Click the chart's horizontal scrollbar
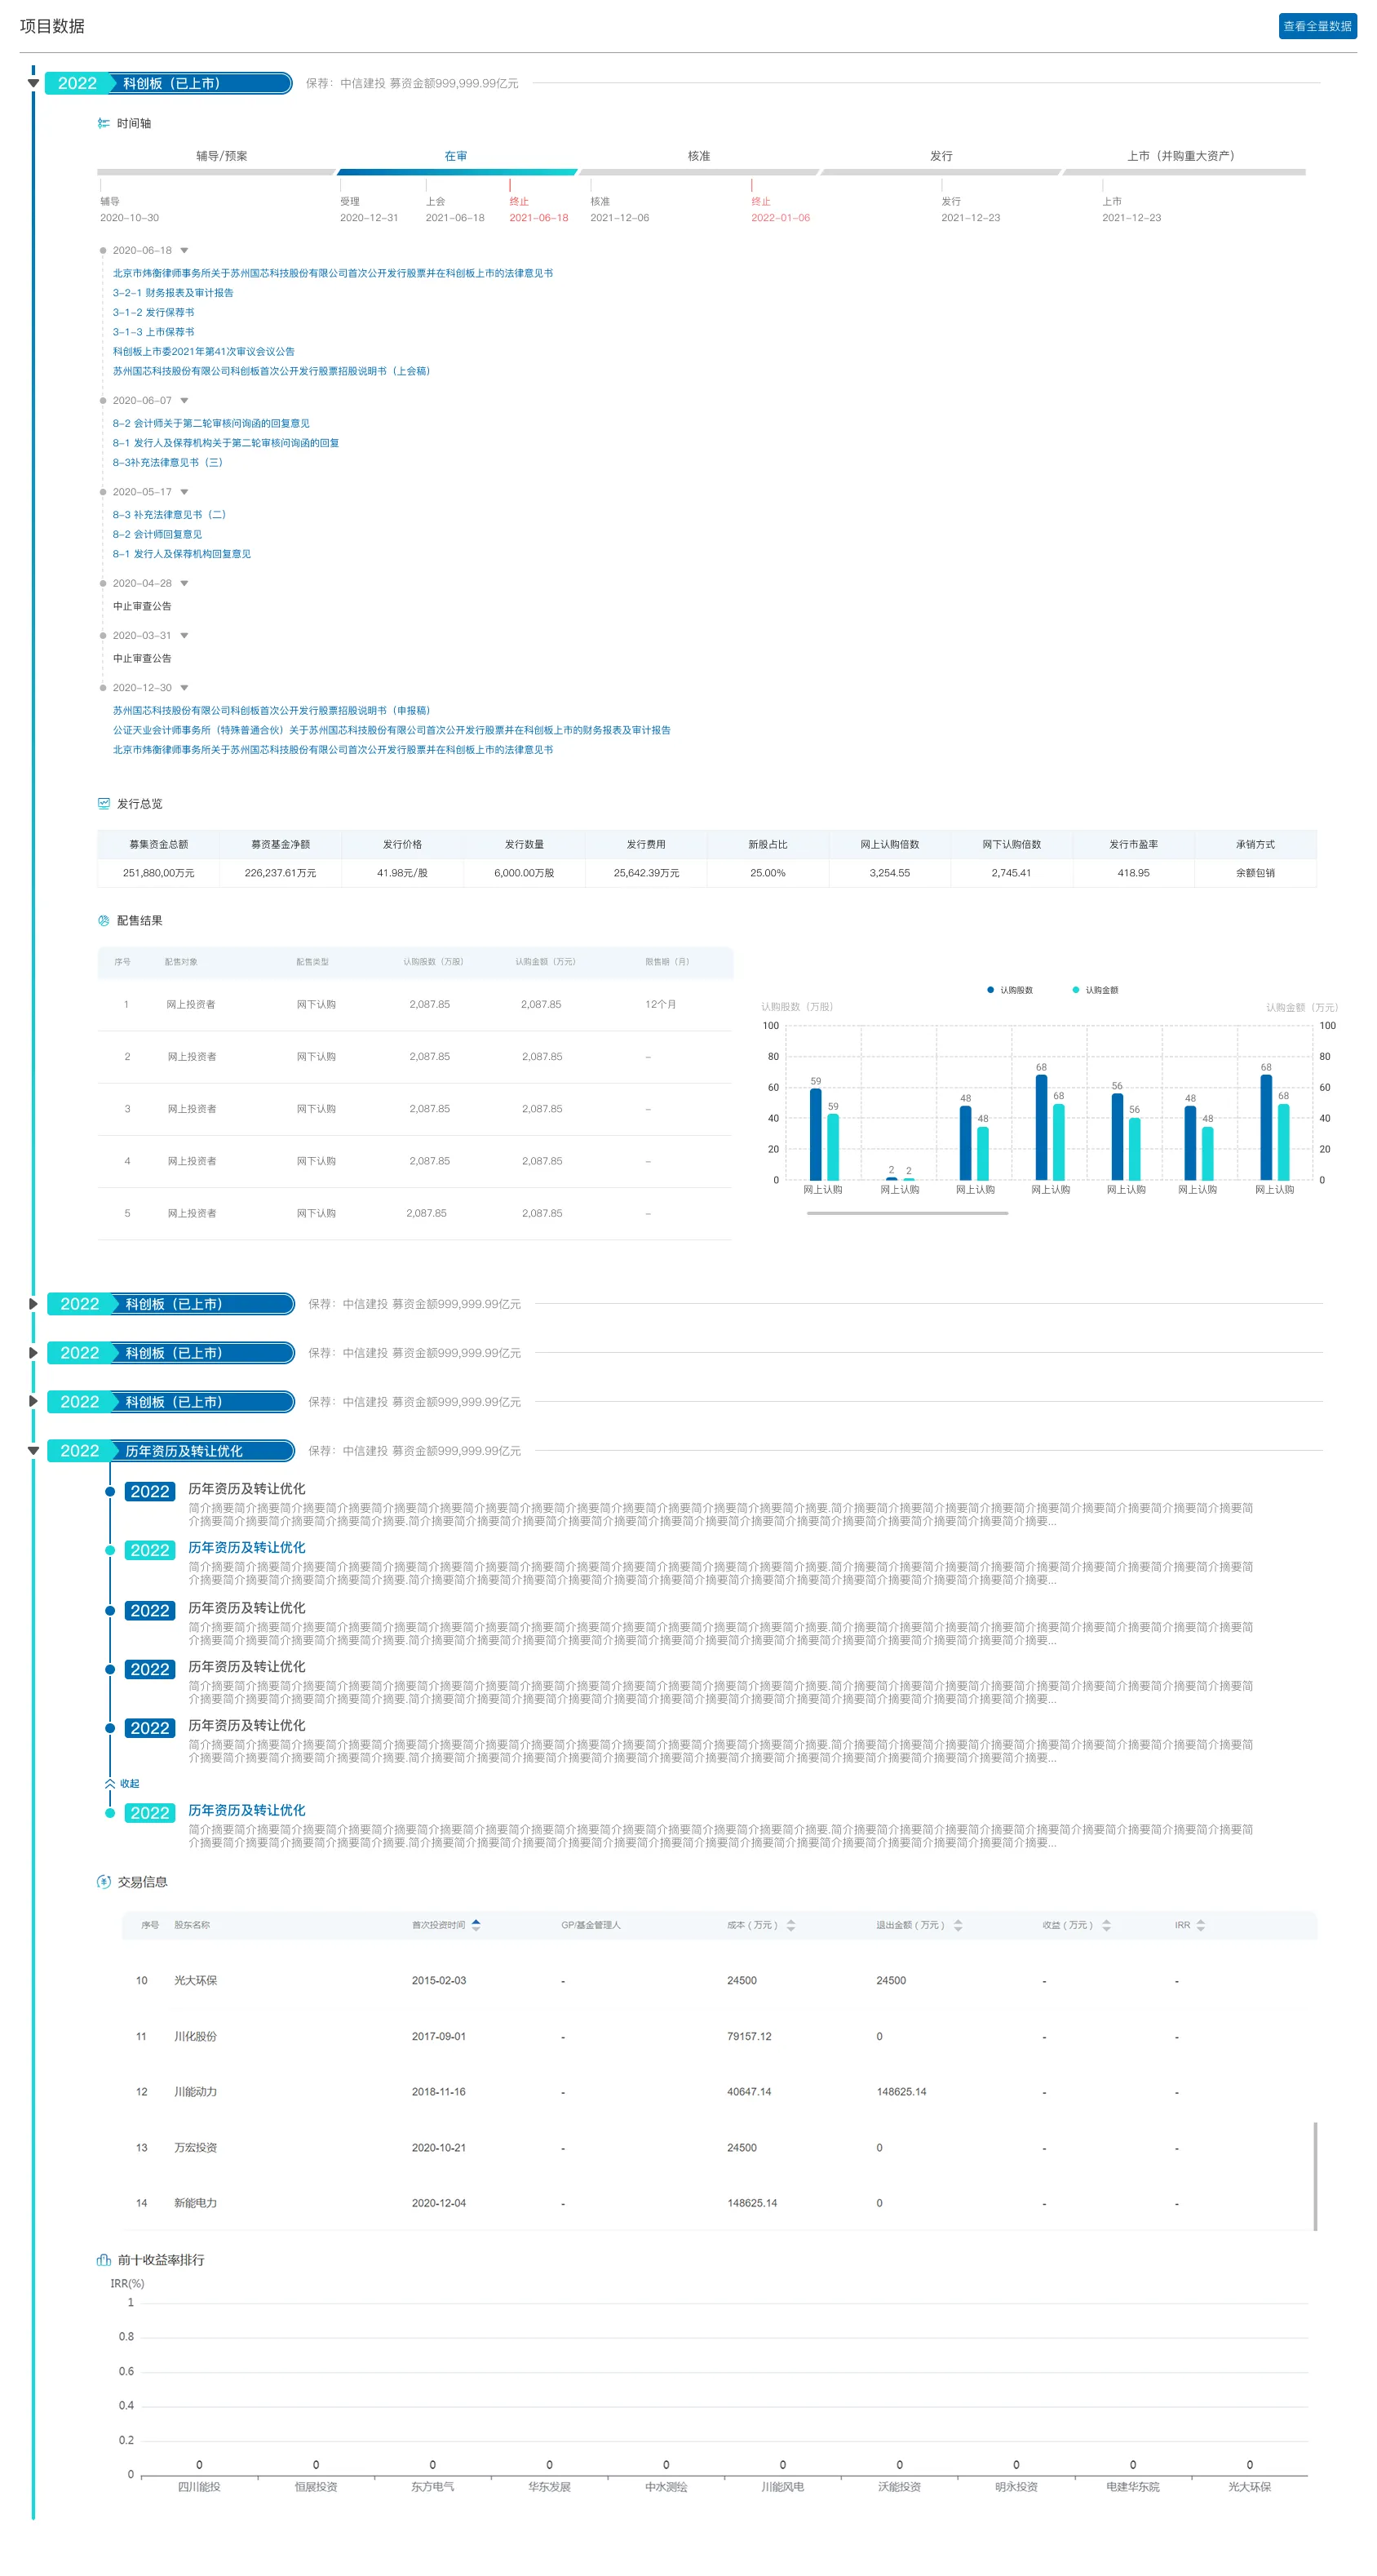The width and height of the screenshot is (1377, 2576). [906, 1213]
